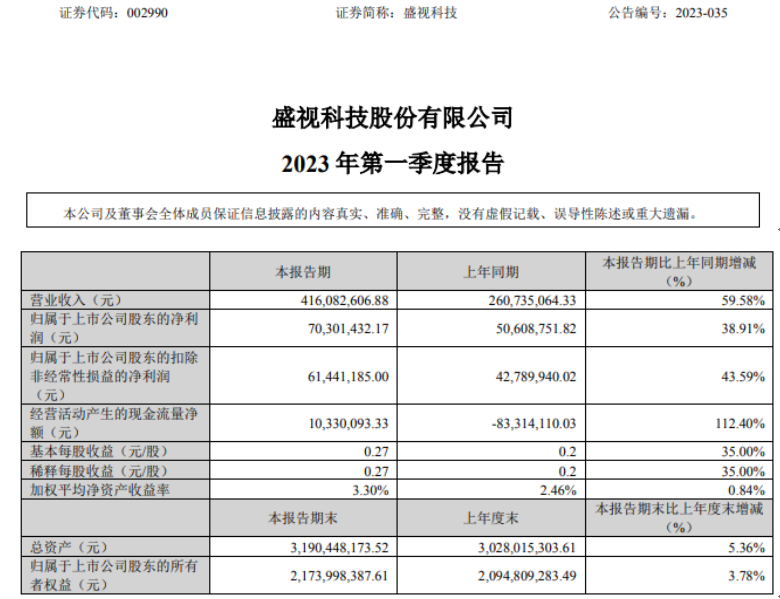The height and width of the screenshot is (599, 780).
Task: Click the 本报告期末比上年度末增减 header
Action: pyautogui.click(x=679, y=517)
